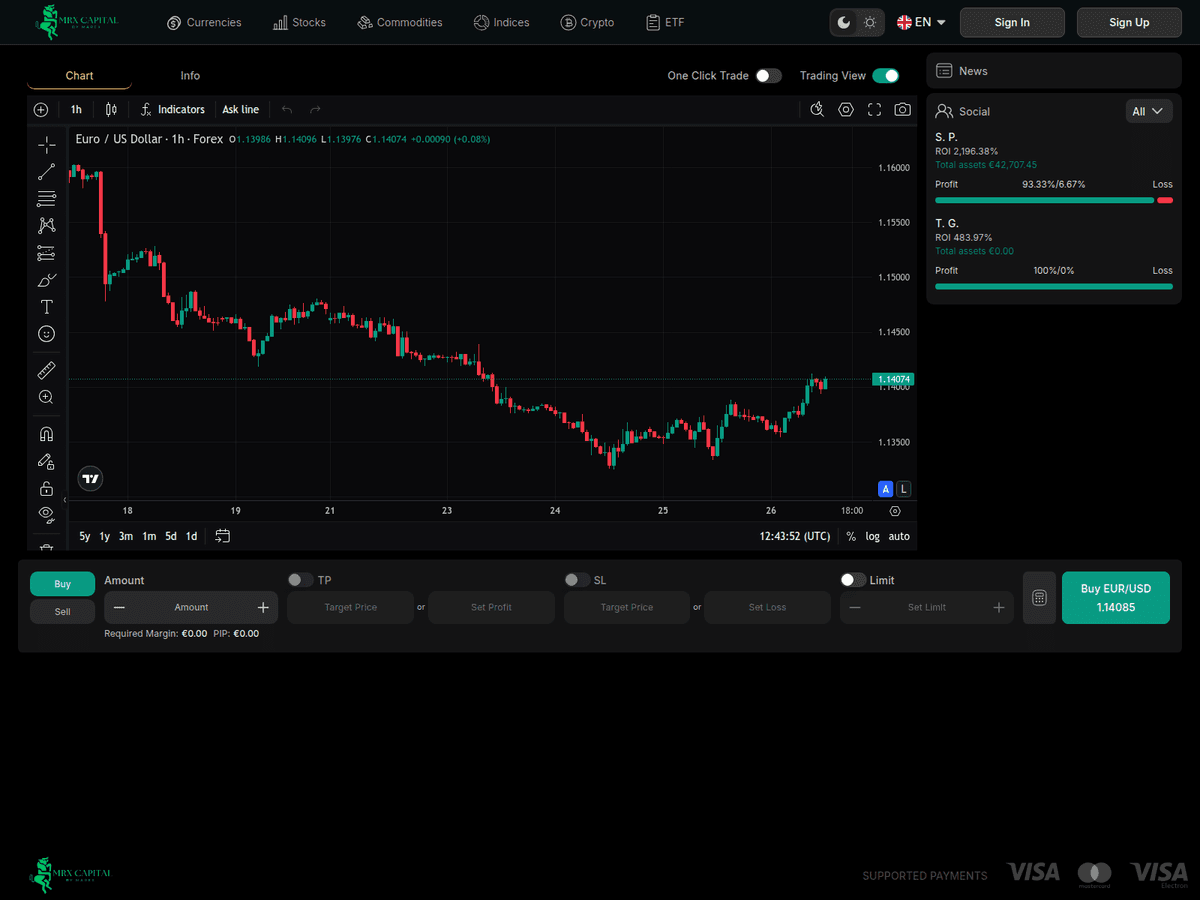Viewport: 1200px width, 900px height.
Task: Enter fullscreen chart mode
Action: pos(874,110)
